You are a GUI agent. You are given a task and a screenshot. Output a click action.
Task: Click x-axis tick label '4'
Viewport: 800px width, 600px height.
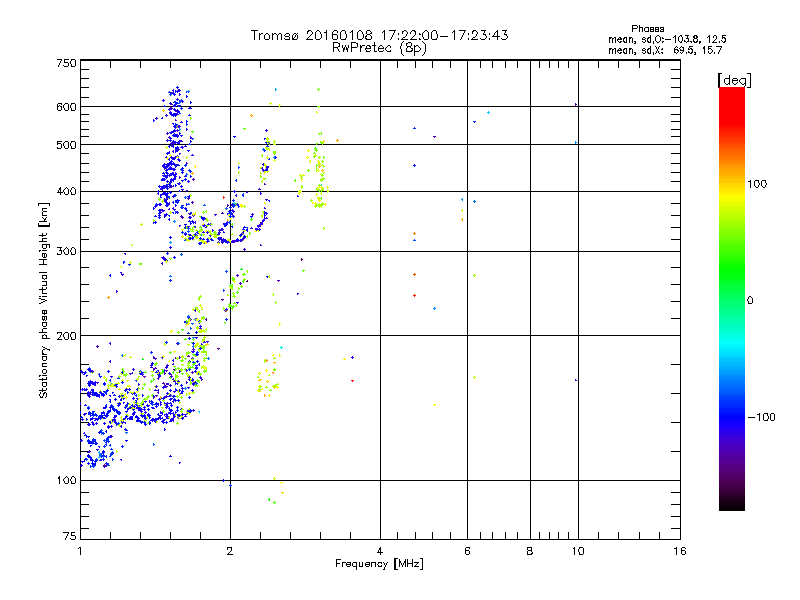click(x=380, y=551)
